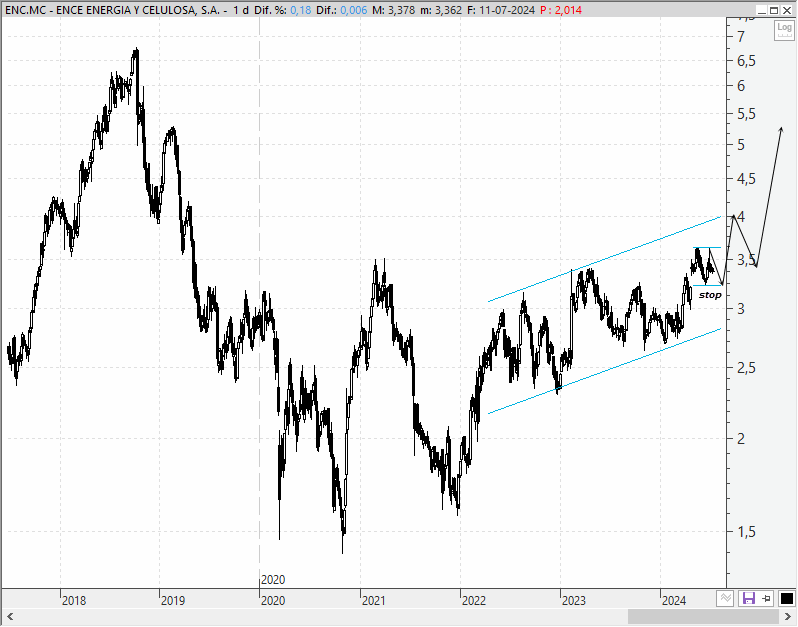Viewport: 798px width, 627px height.
Task: Click price axis label 5,5
Action: click(746, 114)
